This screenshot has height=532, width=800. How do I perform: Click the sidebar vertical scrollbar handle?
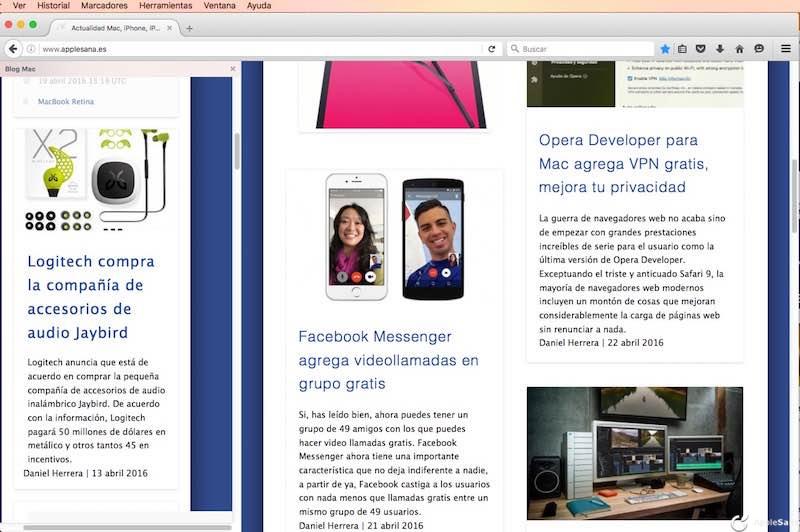[237, 151]
